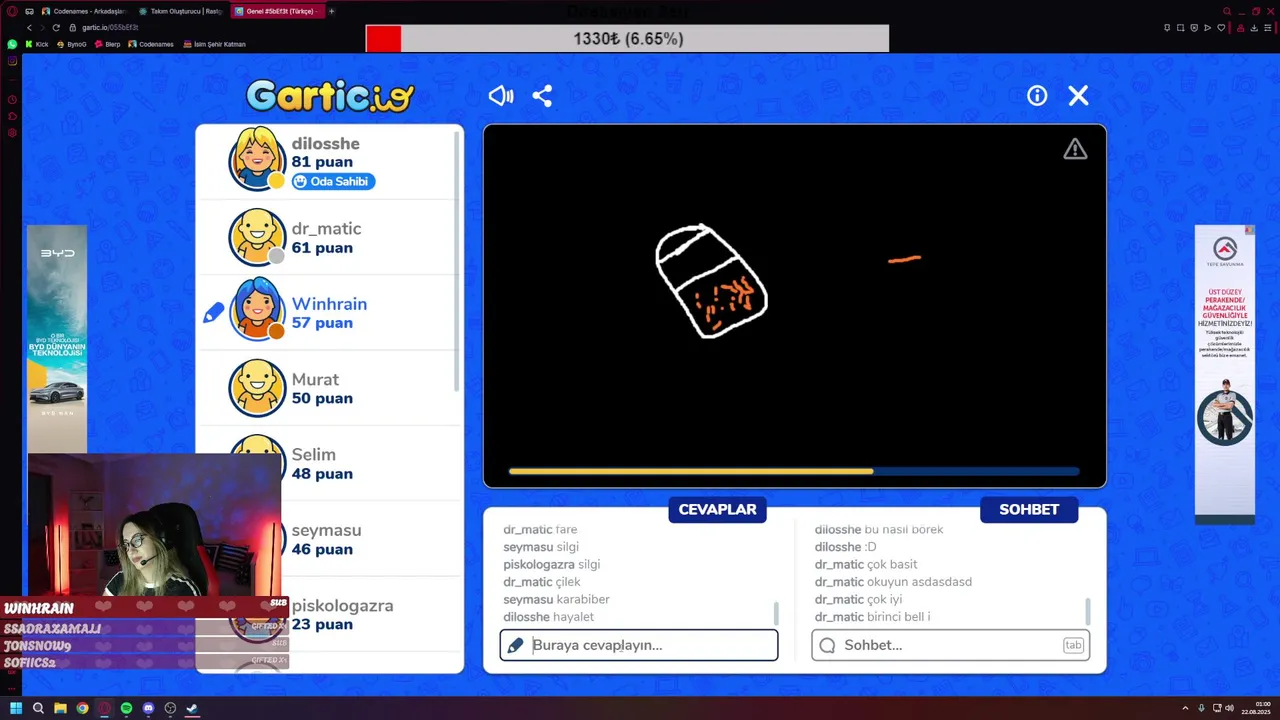Viewport: 1280px width, 720px height.
Task: Open Opera easy setup sliders icon
Action: pos(1268,28)
